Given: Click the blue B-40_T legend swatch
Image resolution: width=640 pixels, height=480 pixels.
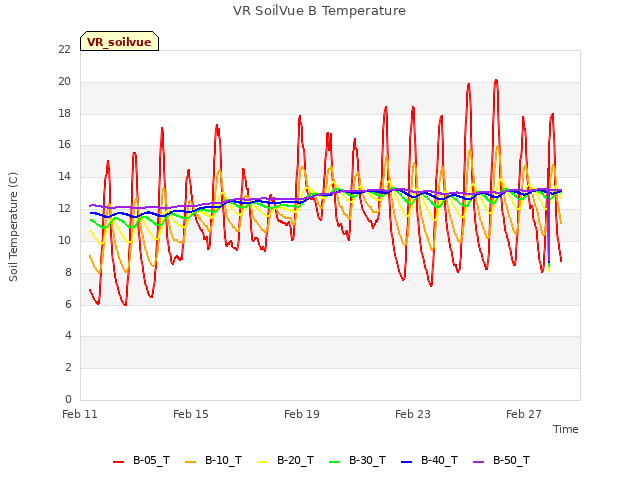Looking at the screenshot, I should coord(407,462).
